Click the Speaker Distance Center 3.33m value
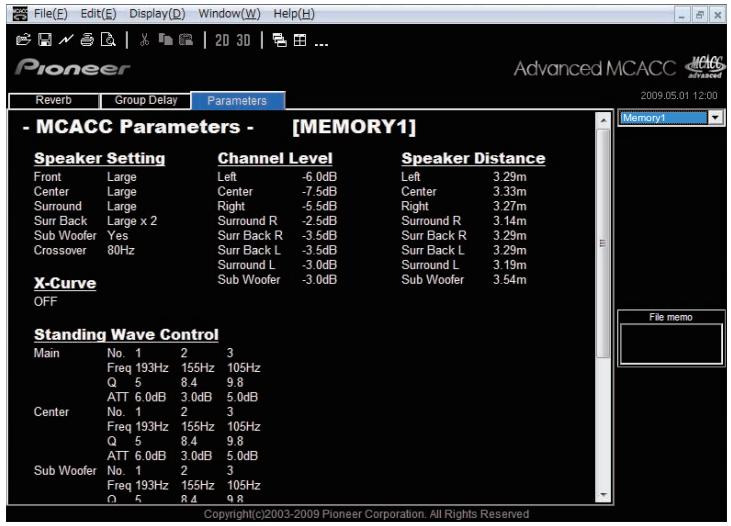This screenshot has height=526, width=731. [x=510, y=192]
